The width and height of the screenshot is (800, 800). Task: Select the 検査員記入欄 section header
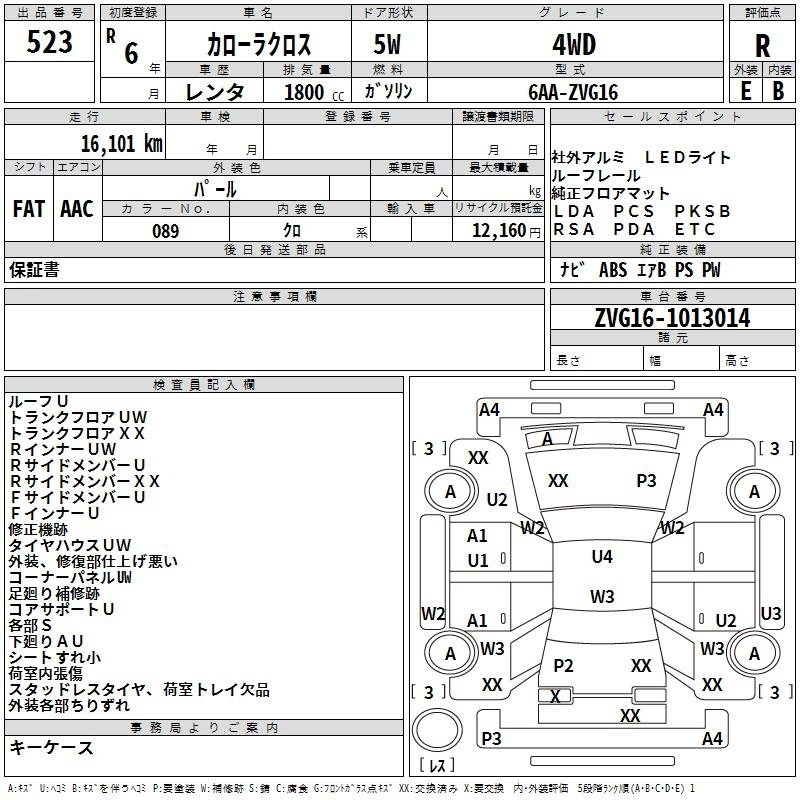tap(204, 385)
